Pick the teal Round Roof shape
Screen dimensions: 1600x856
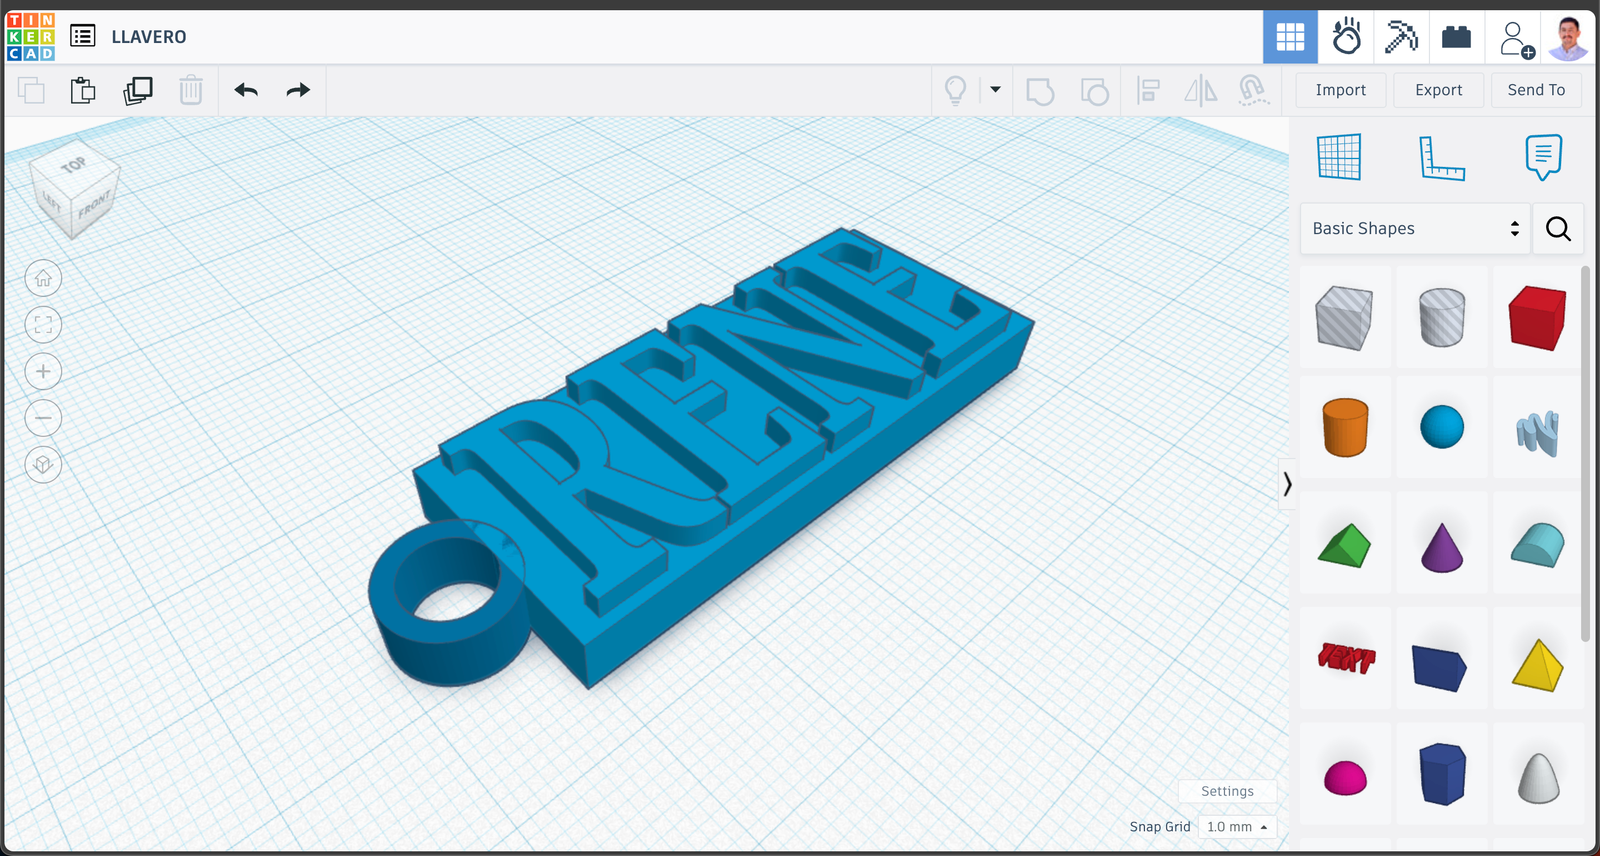tap(1538, 545)
